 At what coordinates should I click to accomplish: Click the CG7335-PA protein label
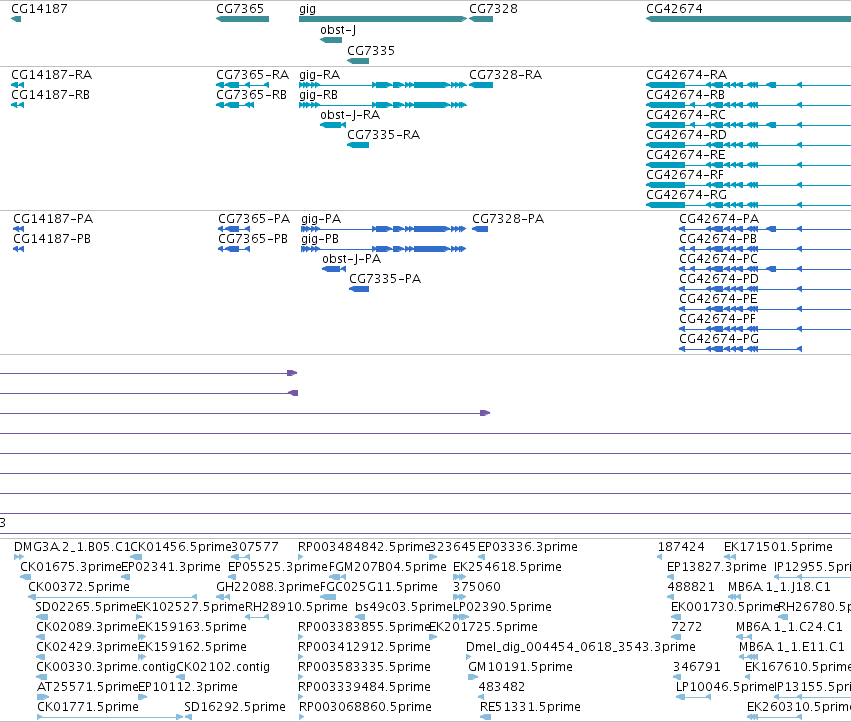click(385, 279)
